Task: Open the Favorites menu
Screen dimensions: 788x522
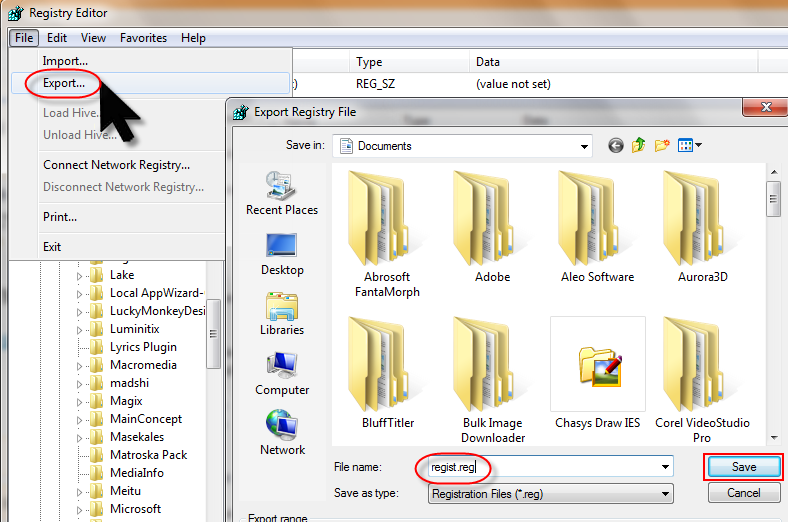Action: (x=143, y=38)
